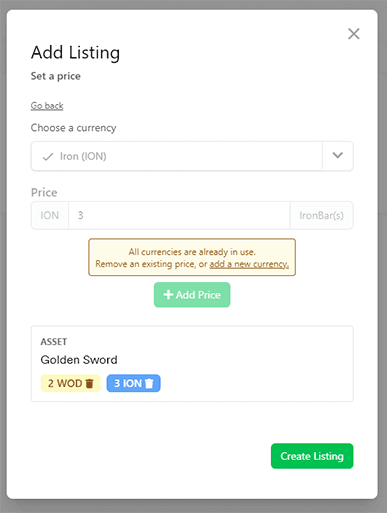The width and height of the screenshot is (387, 513).
Task: Close the Add Listing dialog
Action: pos(354,34)
